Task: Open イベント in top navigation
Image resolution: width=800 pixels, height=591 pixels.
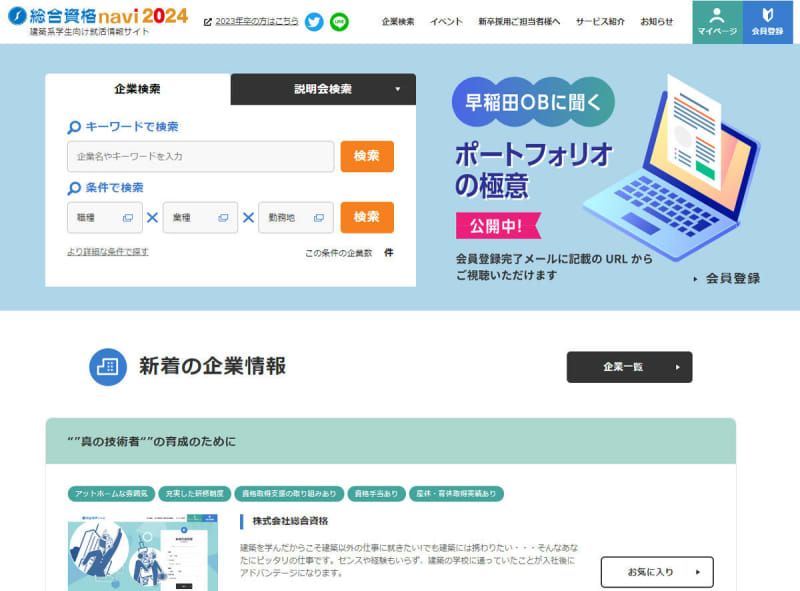Action: [x=446, y=21]
